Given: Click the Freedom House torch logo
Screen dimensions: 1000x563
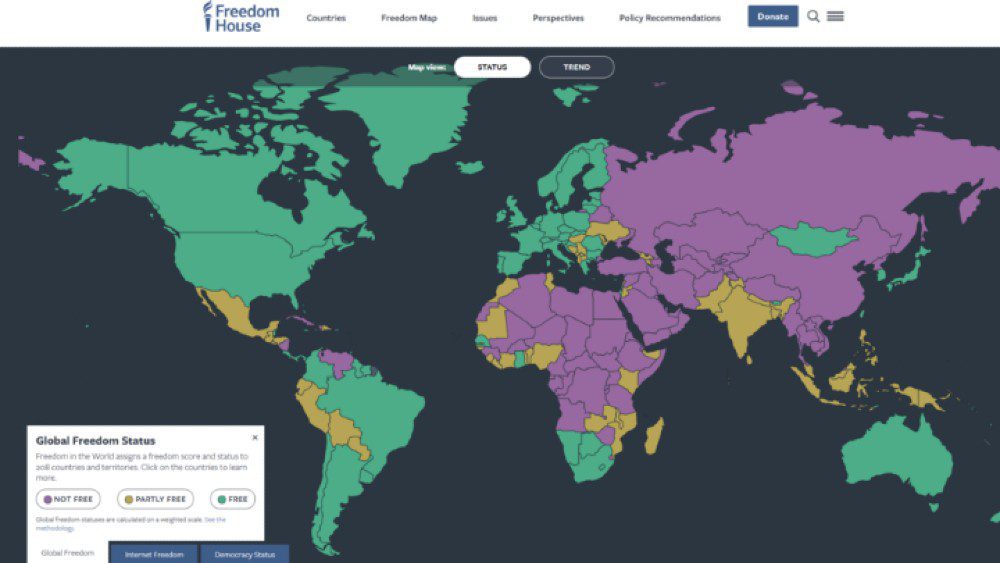Looking at the screenshot, I should tap(208, 17).
